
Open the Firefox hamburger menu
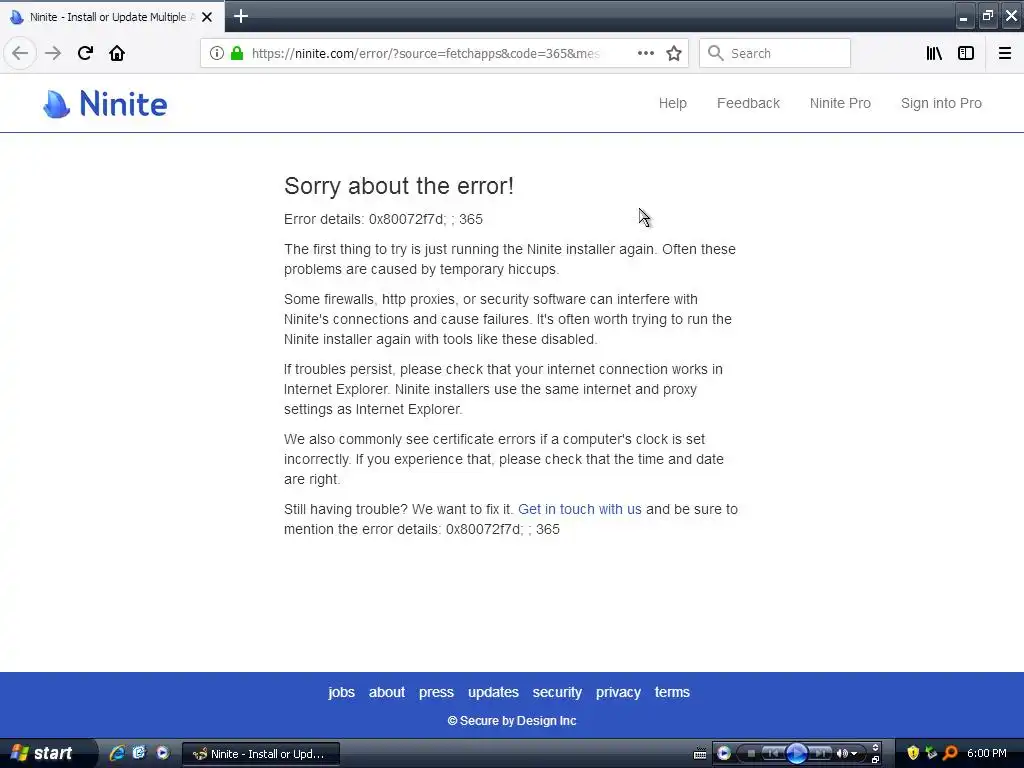click(x=1004, y=53)
